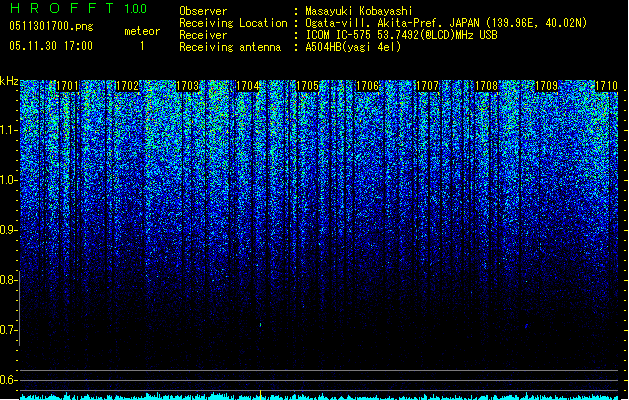Image resolution: width=629 pixels, height=400 pixels.
Task: Click the ICOM IC-575 receiver value
Action: pyautogui.click(x=401, y=35)
